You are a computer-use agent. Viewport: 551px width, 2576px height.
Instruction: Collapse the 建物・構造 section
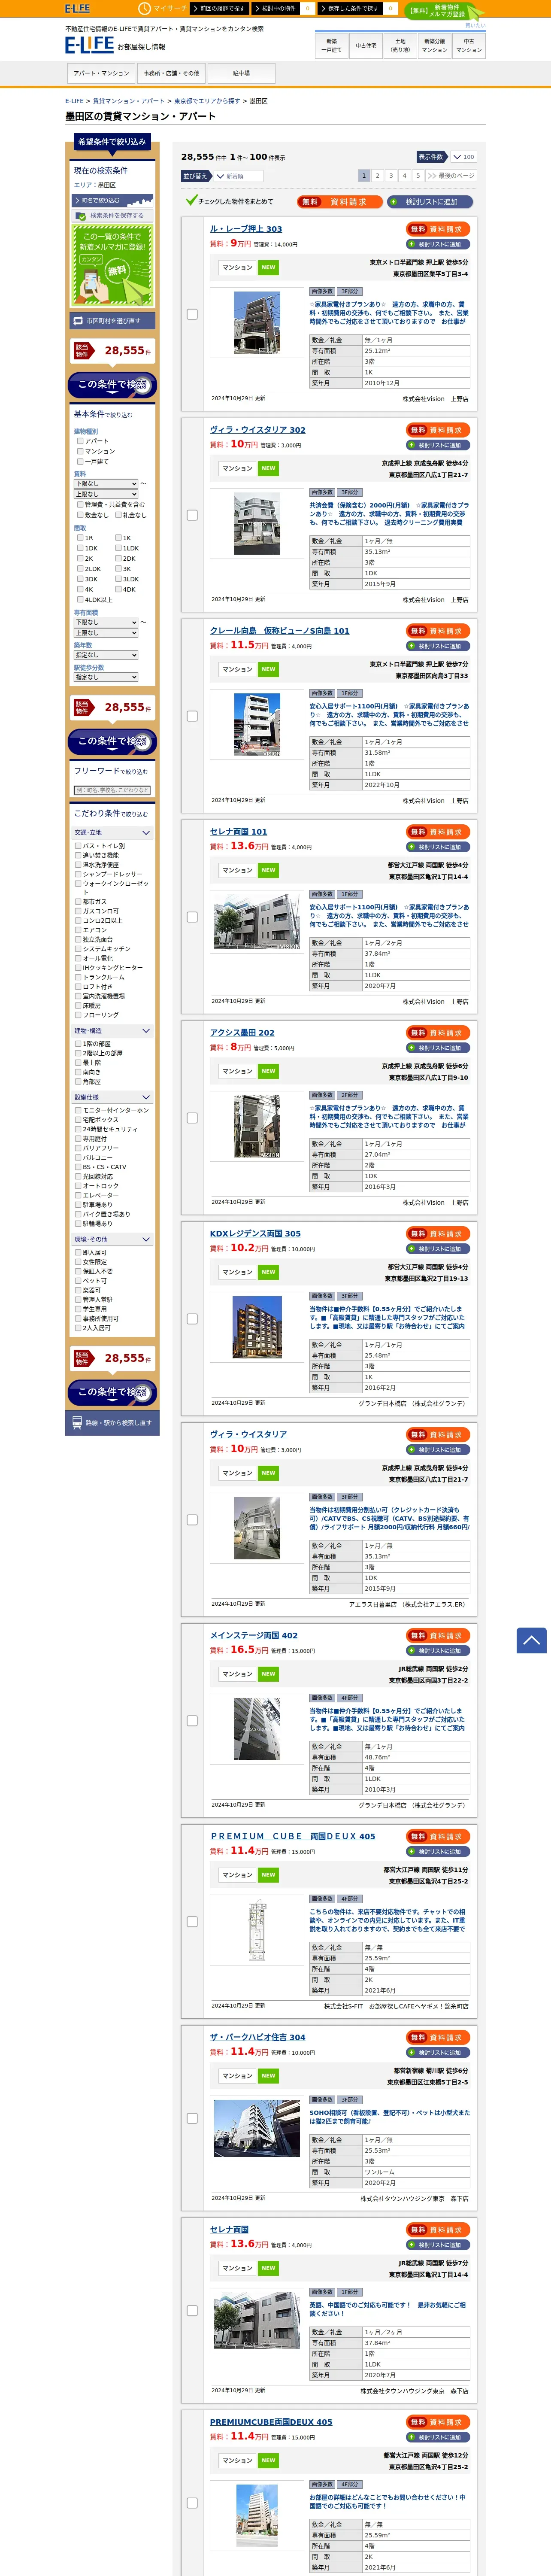click(112, 1031)
